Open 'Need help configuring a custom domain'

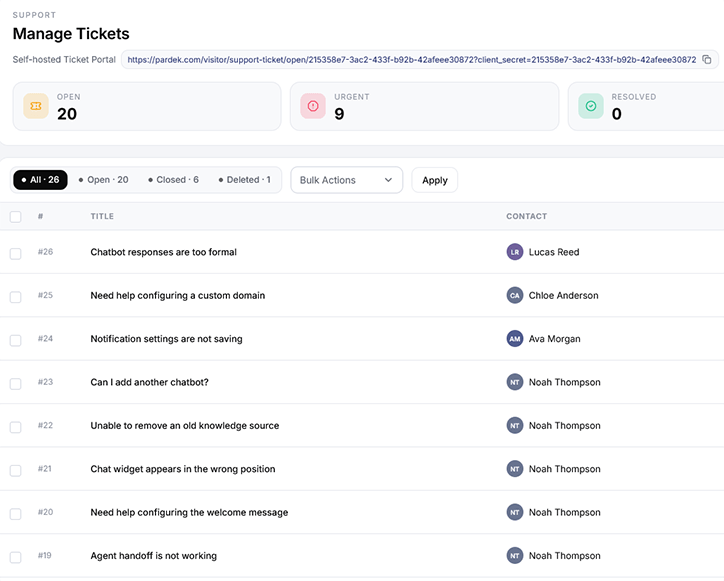tap(178, 296)
